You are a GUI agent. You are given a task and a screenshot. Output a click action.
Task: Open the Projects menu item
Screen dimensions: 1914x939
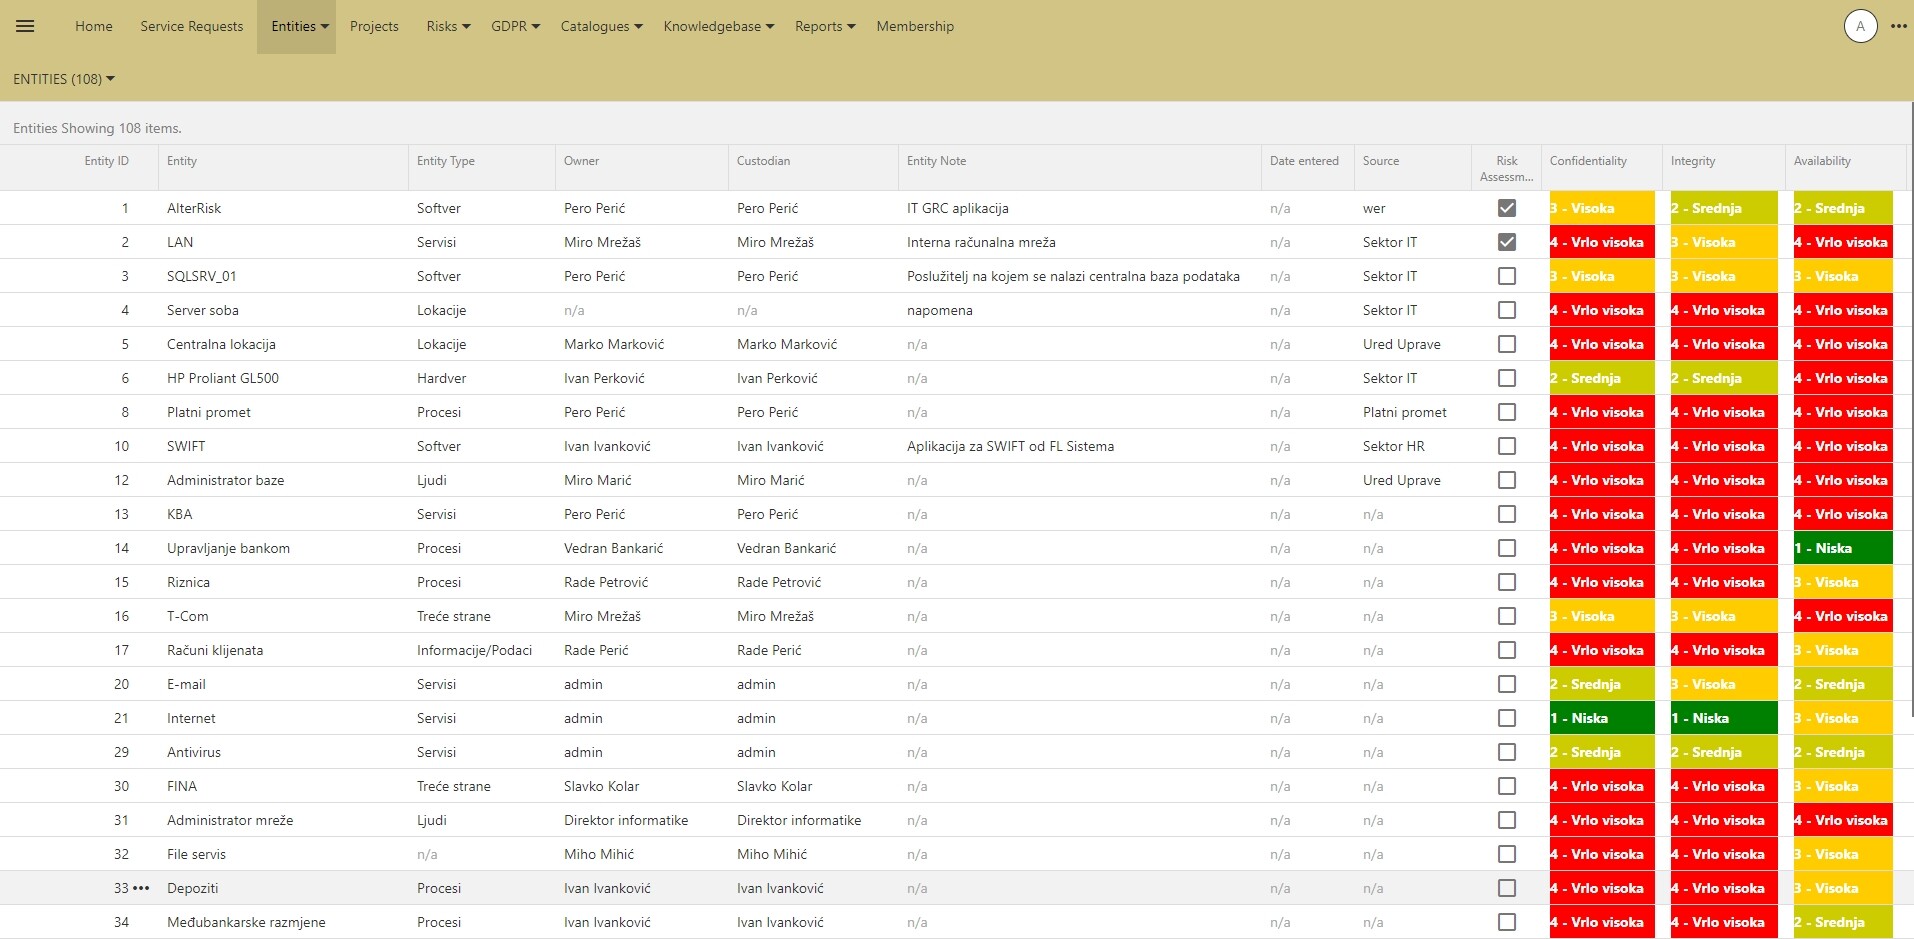(374, 27)
